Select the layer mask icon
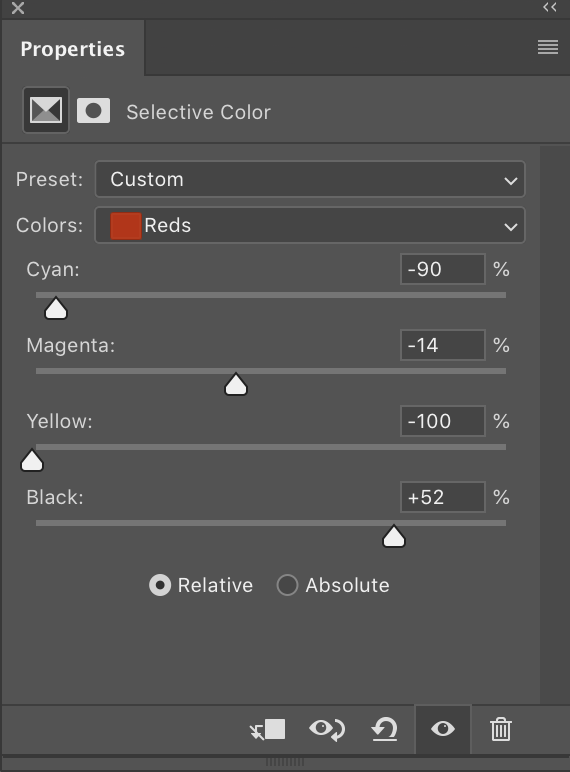This screenshot has height=772, width=570. pos(94,110)
